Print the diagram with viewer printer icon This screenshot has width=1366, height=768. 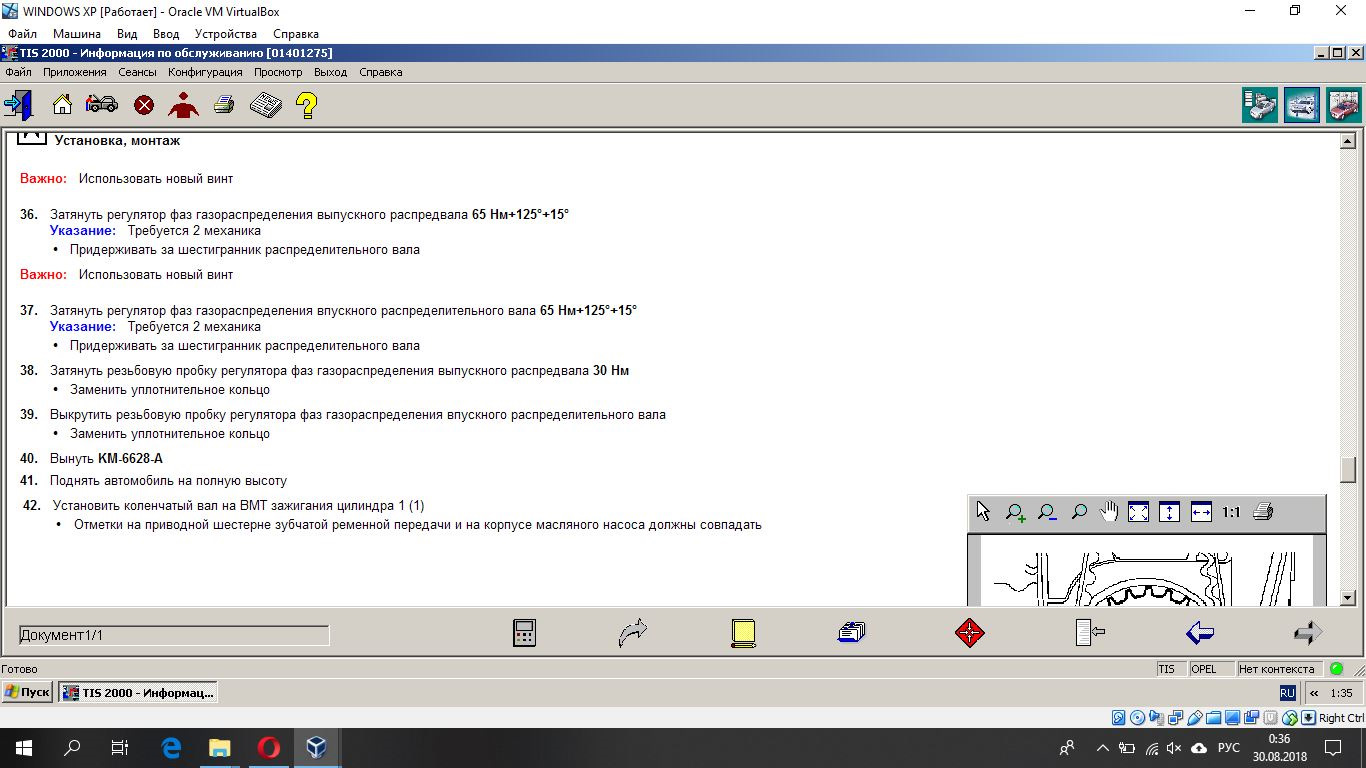[x=1263, y=512]
